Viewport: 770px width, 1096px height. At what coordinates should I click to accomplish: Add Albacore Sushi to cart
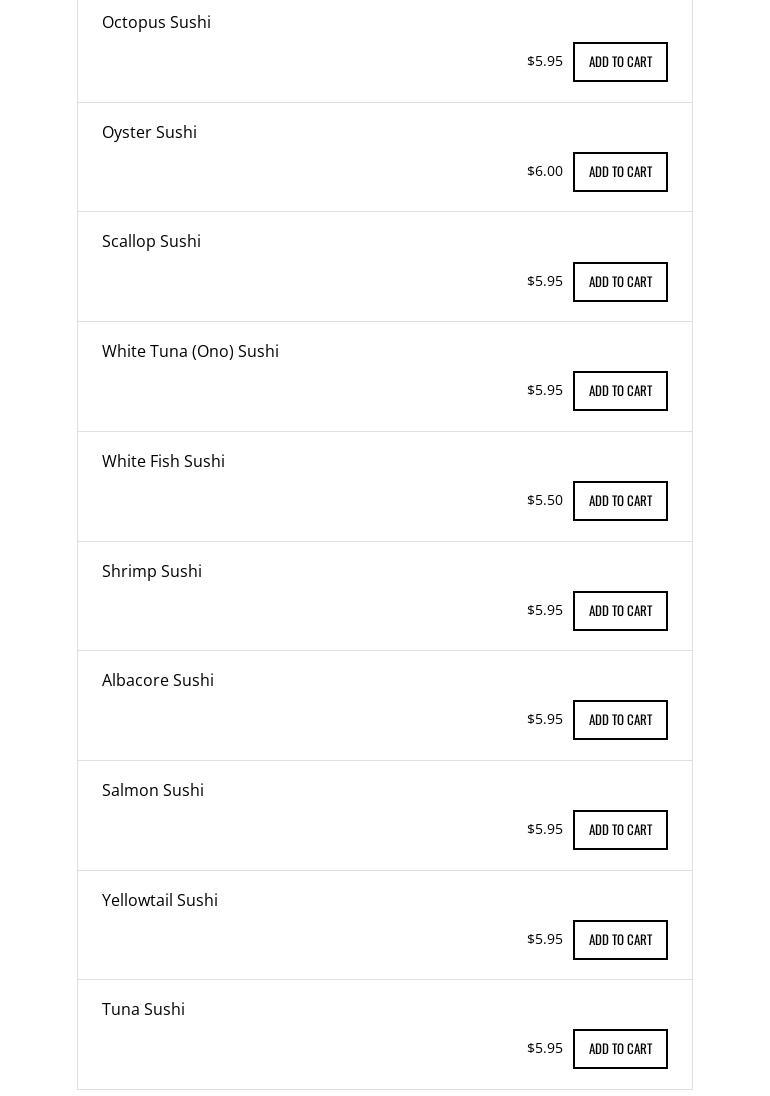point(620,720)
